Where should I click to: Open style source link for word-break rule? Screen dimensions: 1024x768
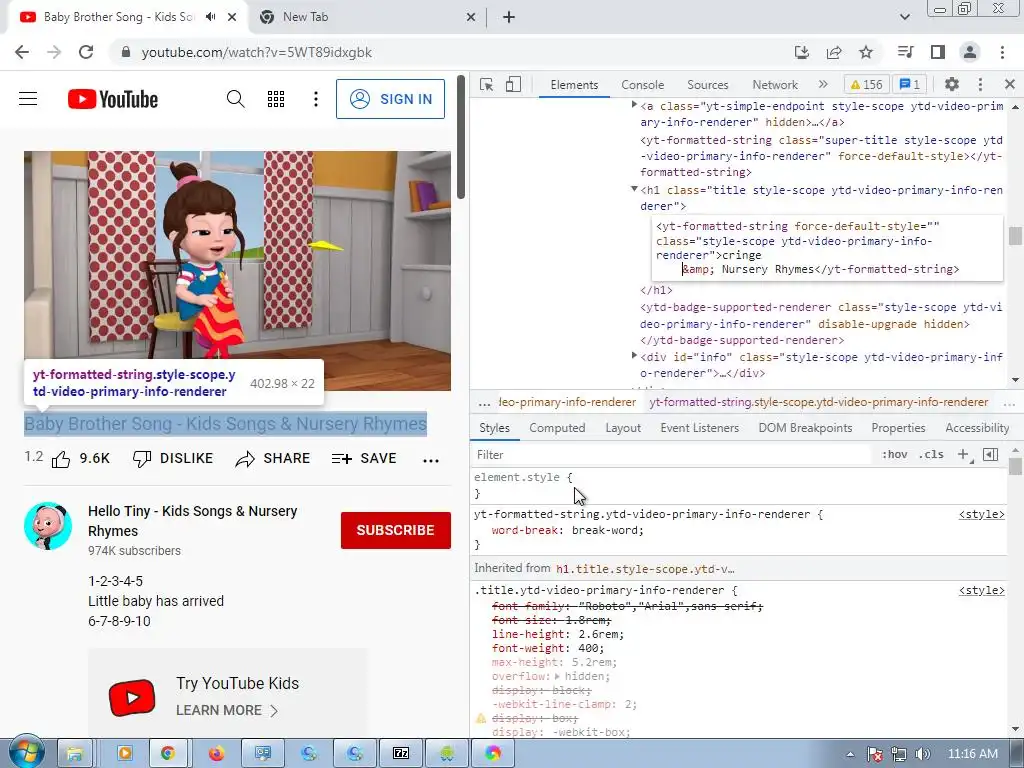point(982,515)
